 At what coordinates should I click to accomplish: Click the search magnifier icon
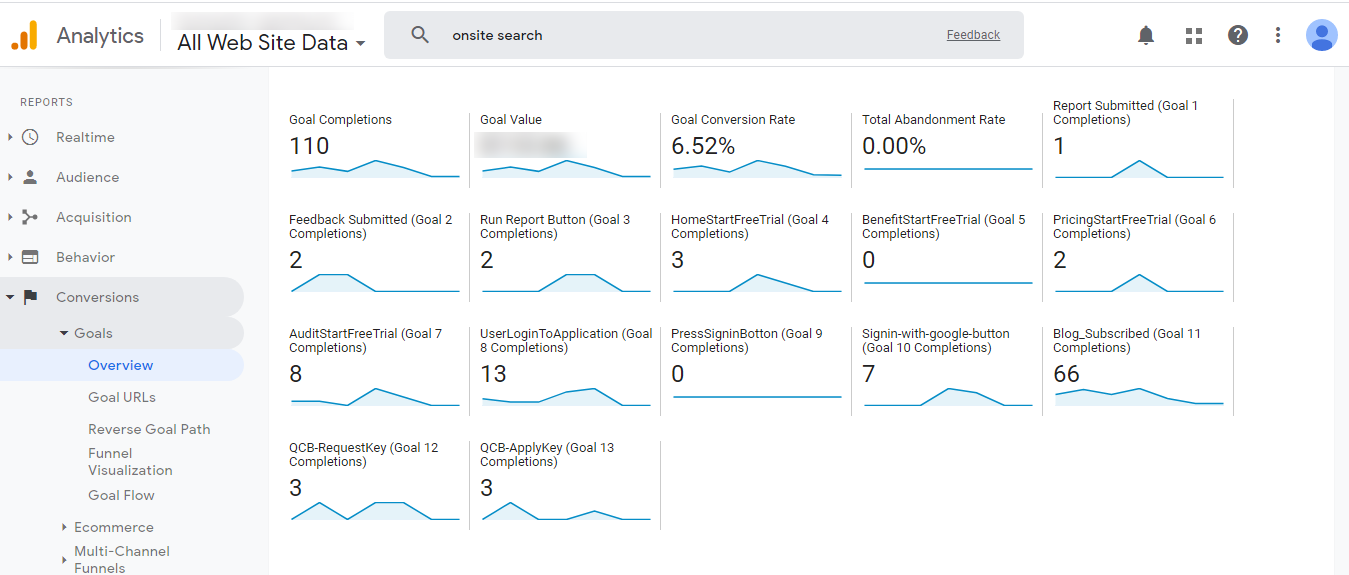420,35
